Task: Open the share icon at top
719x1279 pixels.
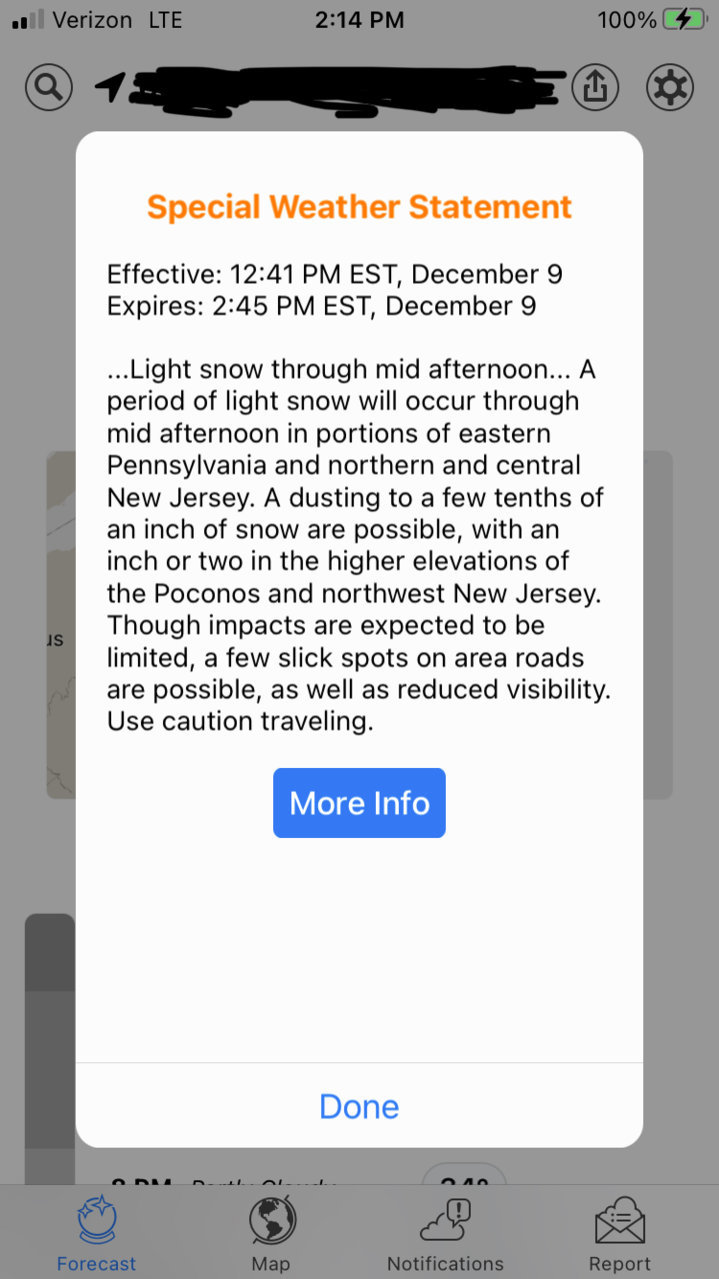Action: coord(595,88)
